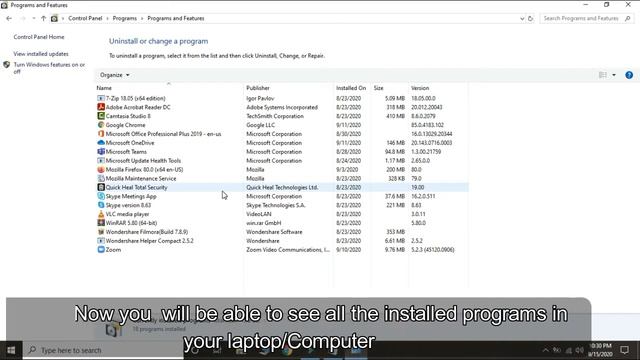Click publisher Zoom Video Communications

[x=288, y=249]
